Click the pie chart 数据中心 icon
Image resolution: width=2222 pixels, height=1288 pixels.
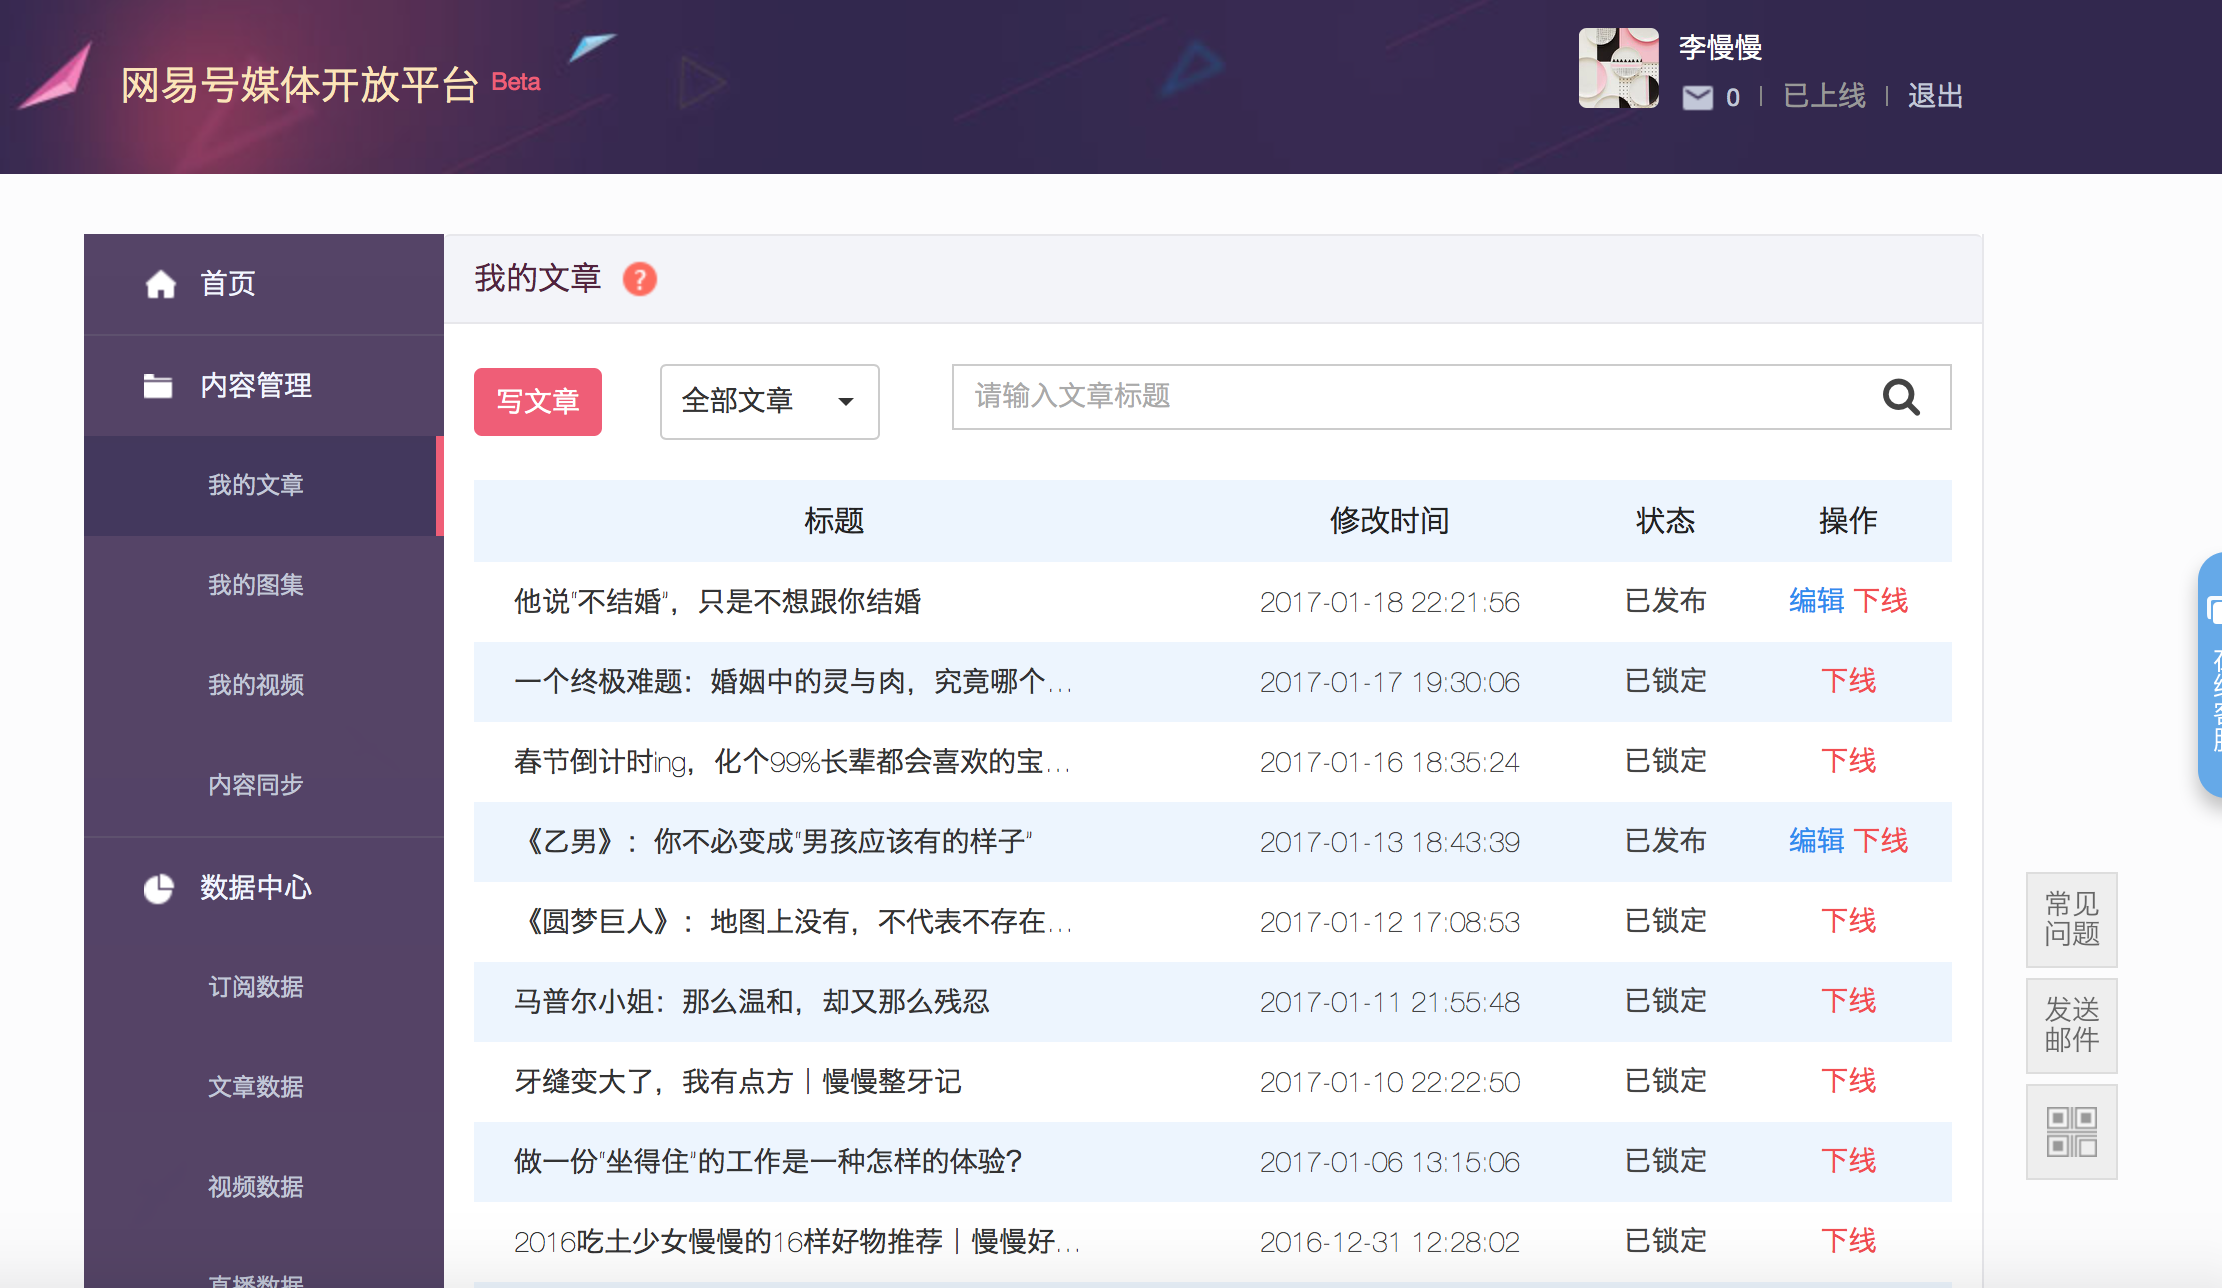[158, 888]
